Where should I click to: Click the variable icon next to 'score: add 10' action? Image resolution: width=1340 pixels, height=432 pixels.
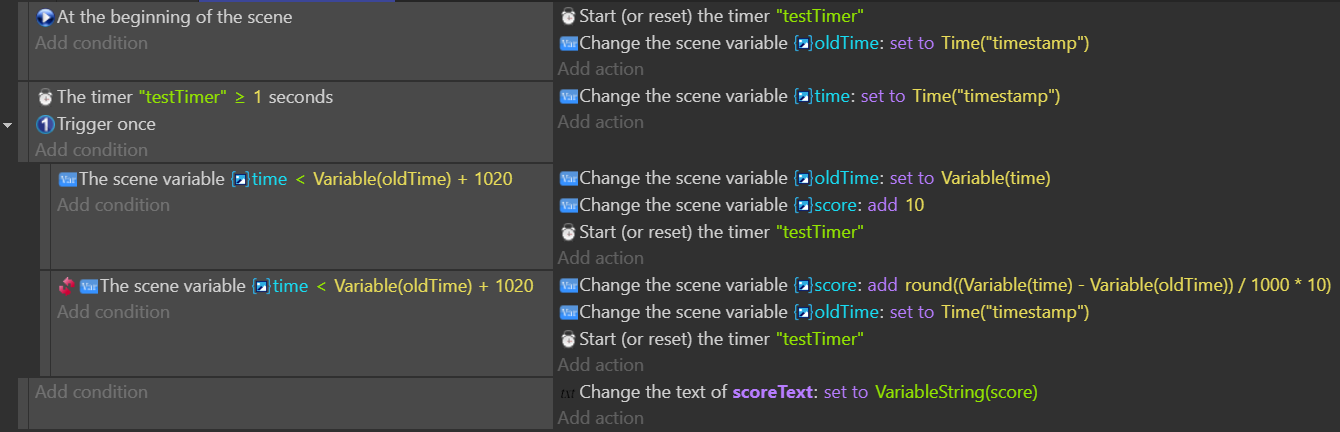(x=568, y=206)
